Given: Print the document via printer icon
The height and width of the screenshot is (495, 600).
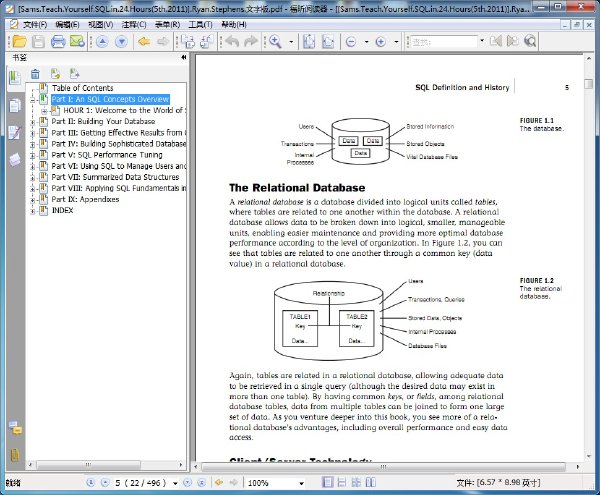Looking at the screenshot, I should 58,41.
